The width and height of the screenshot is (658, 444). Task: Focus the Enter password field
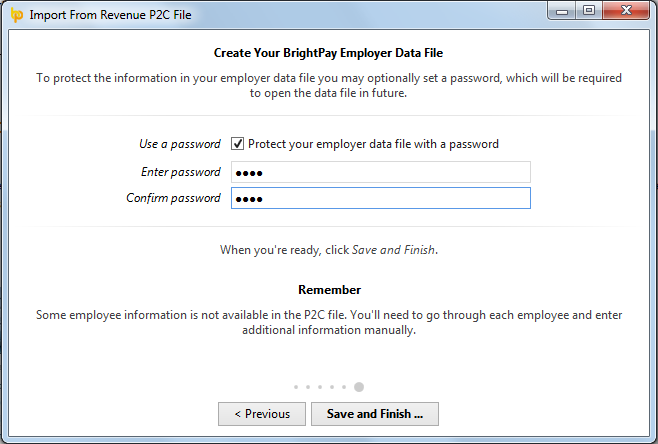coord(381,172)
